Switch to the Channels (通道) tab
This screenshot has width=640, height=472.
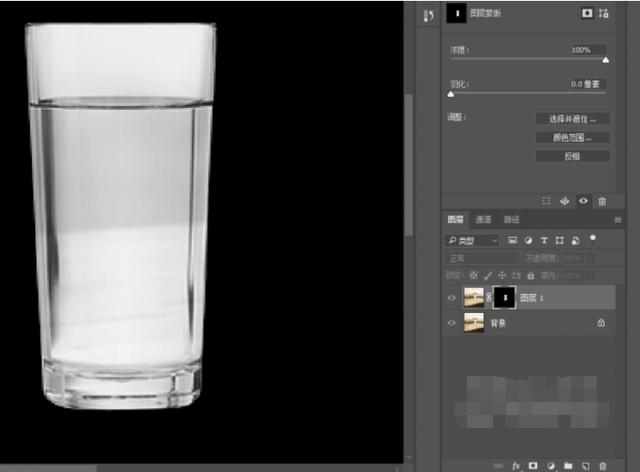[x=483, y=220]
